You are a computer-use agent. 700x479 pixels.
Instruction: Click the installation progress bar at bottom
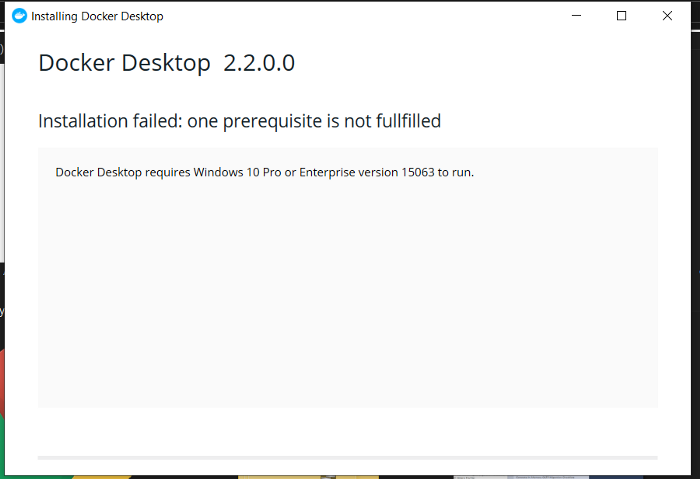pos(347,458)
